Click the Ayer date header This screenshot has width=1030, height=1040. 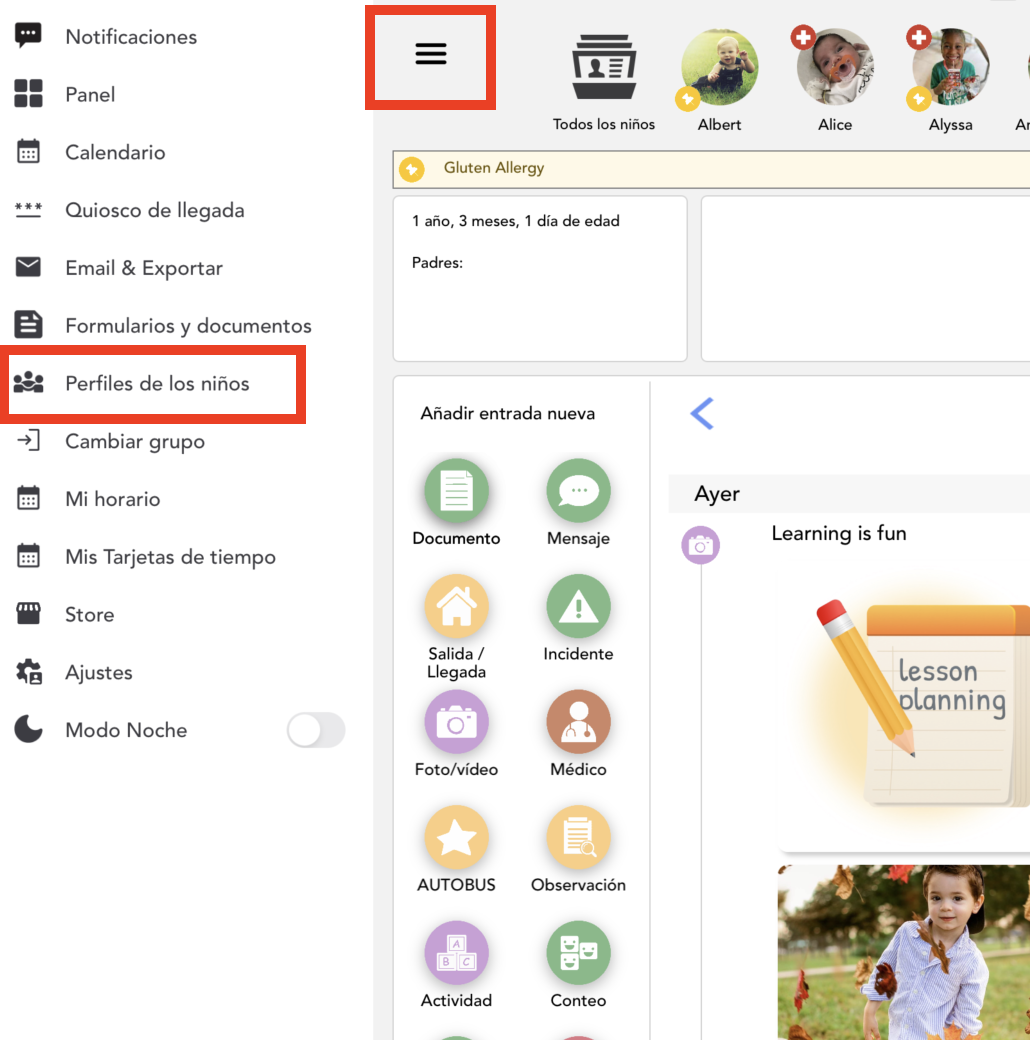(x=717, y=494)
